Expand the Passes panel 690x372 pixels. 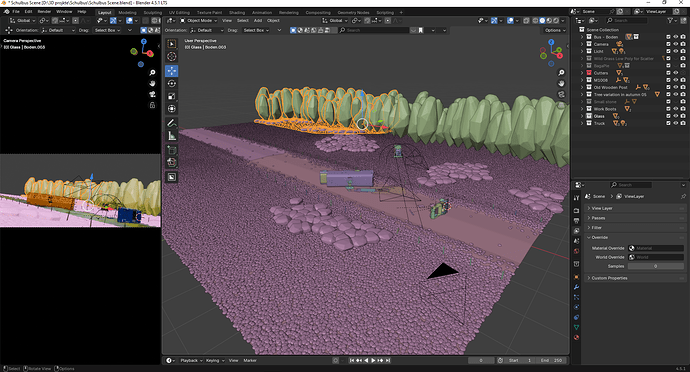click(635, 218)
